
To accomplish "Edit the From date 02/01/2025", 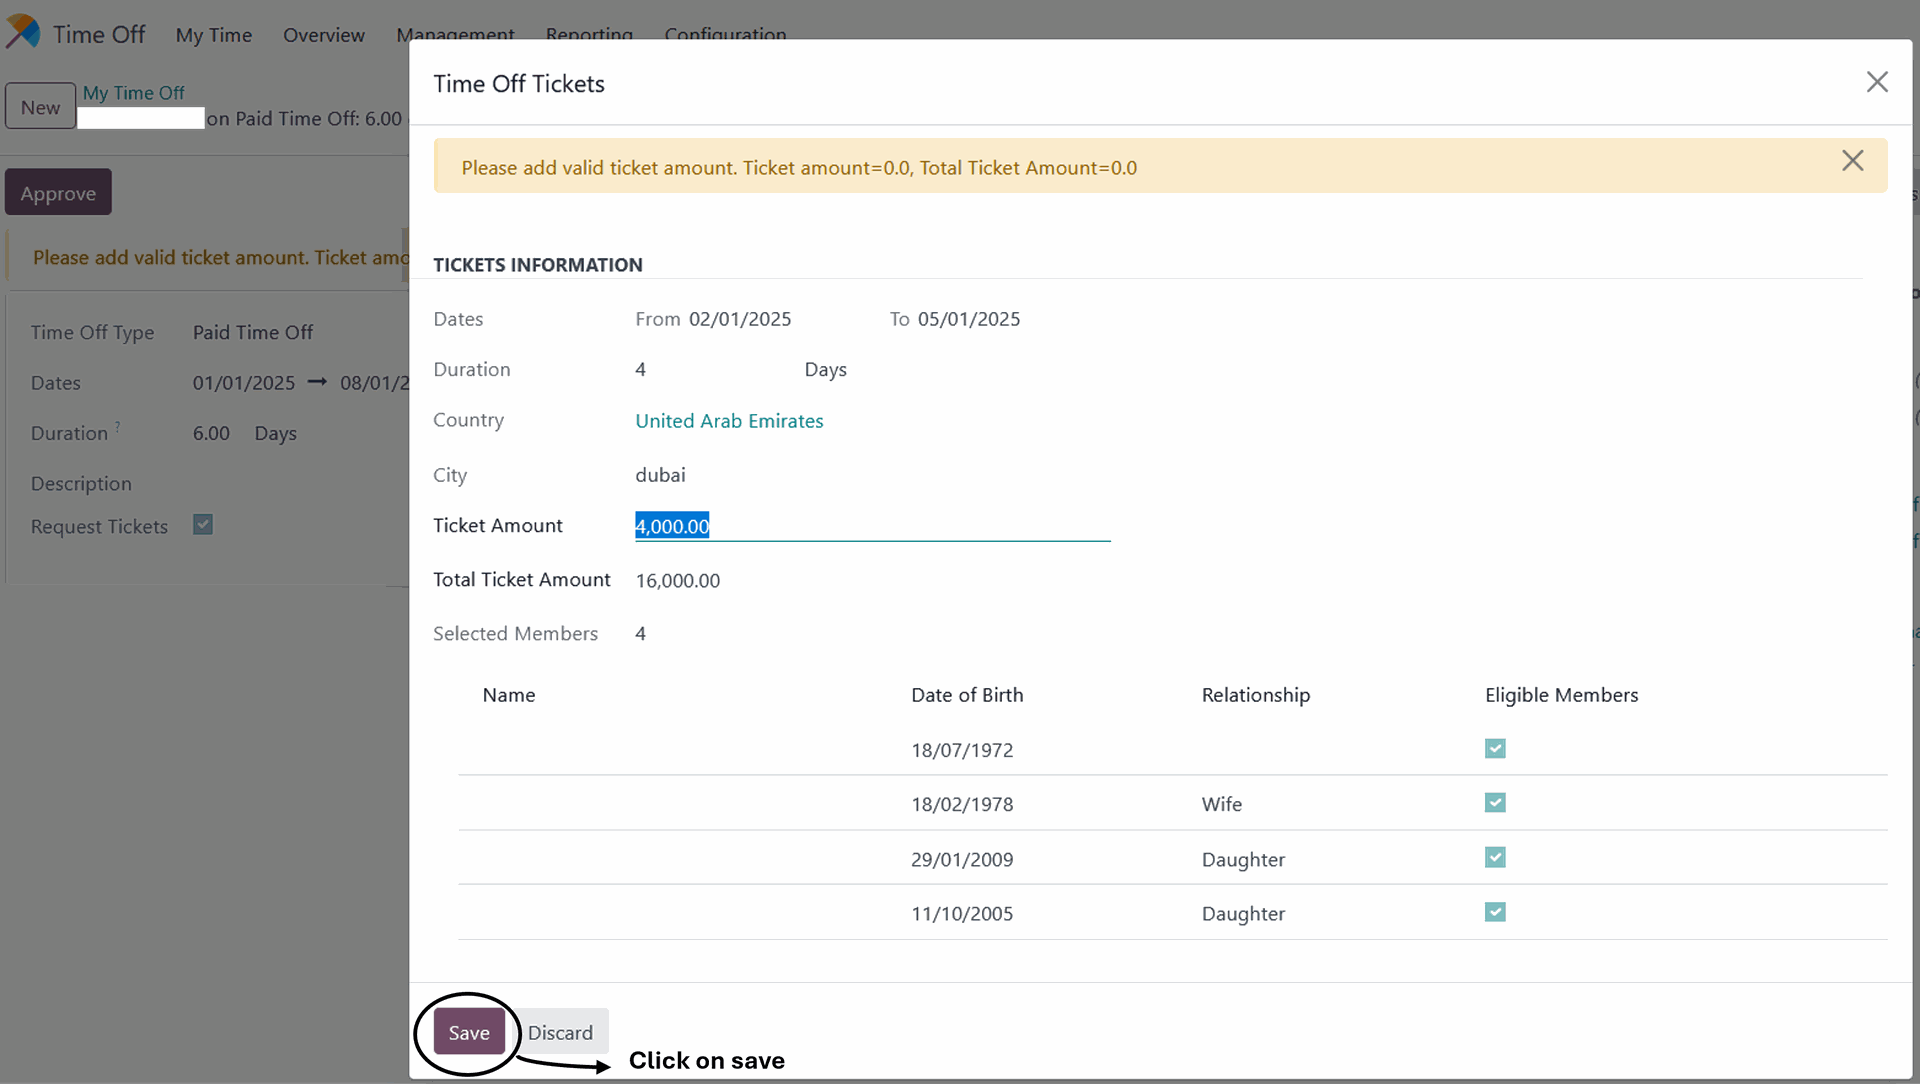I will [739, 319].
